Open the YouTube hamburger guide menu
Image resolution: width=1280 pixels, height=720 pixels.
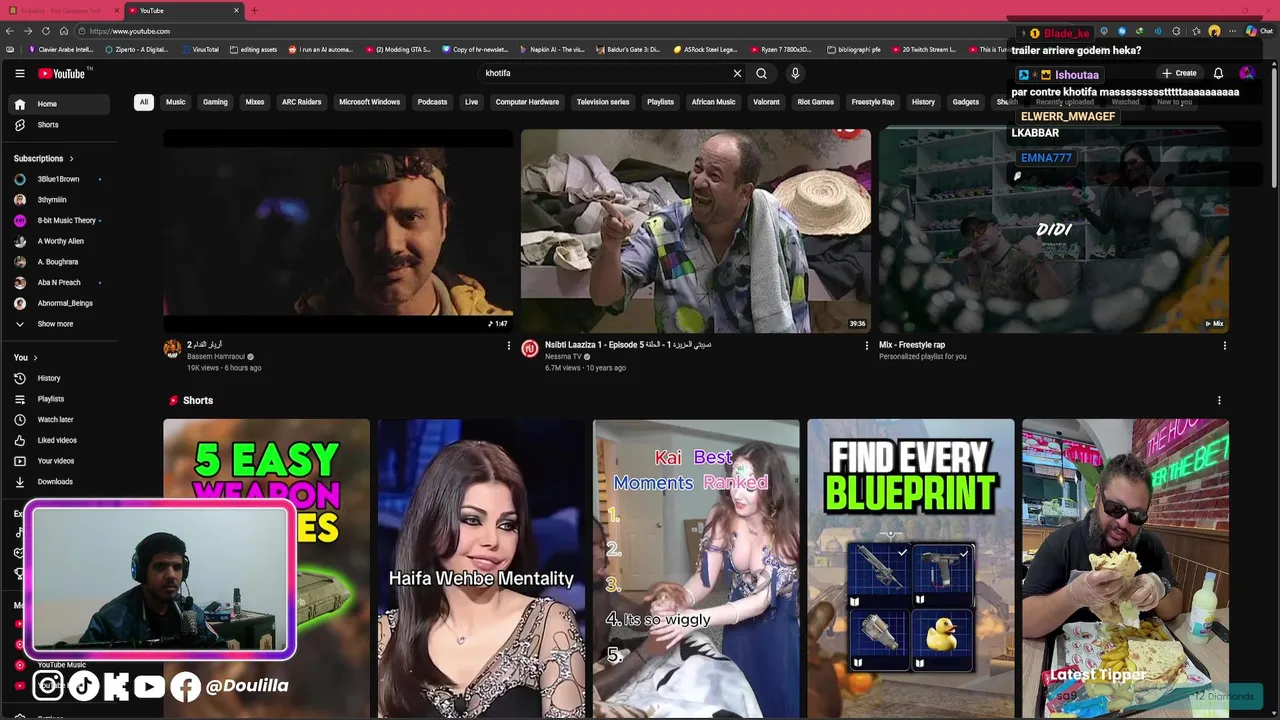19,73
